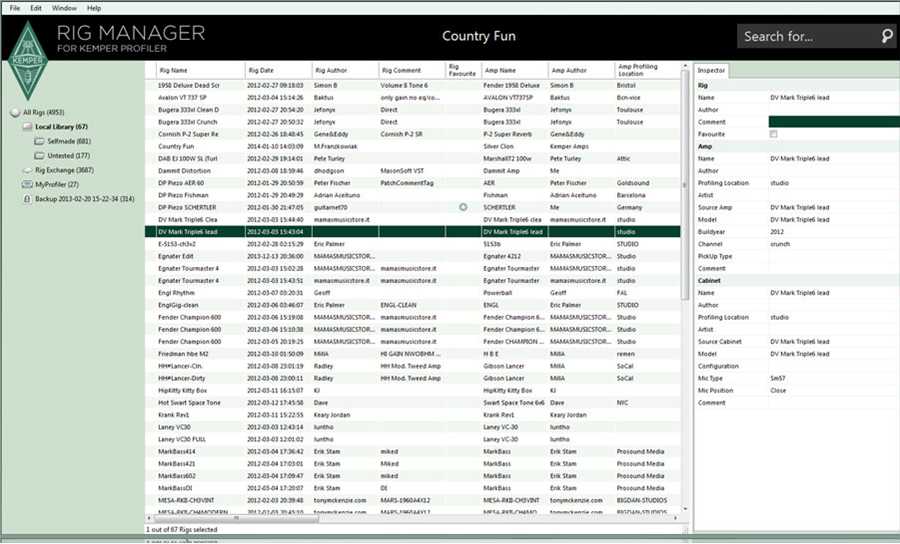Click the Mic Position value Close
The width and height of the screenshot is (900, 544).
pyautogui.click(x=778, y=390)
